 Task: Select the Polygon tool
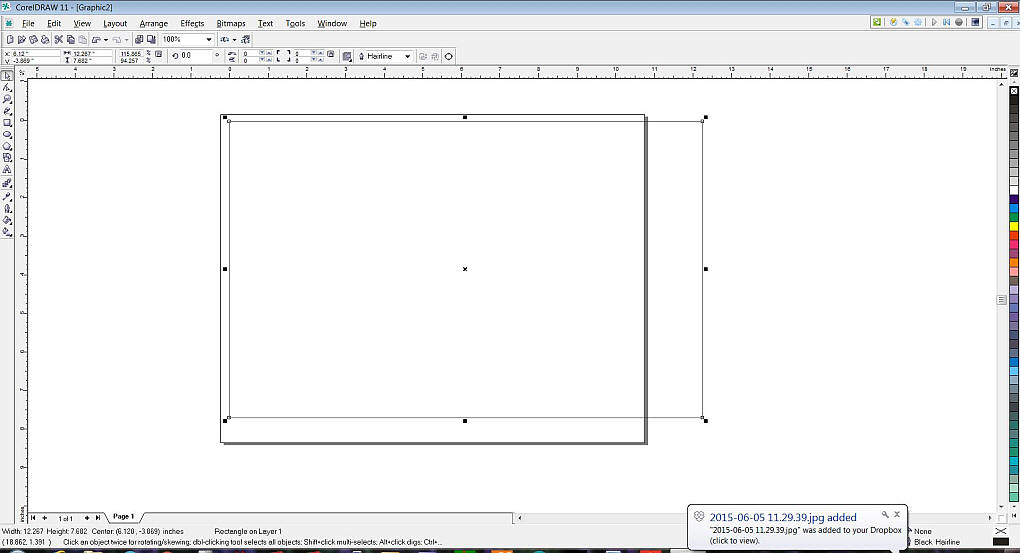click(x=7, y=146)
